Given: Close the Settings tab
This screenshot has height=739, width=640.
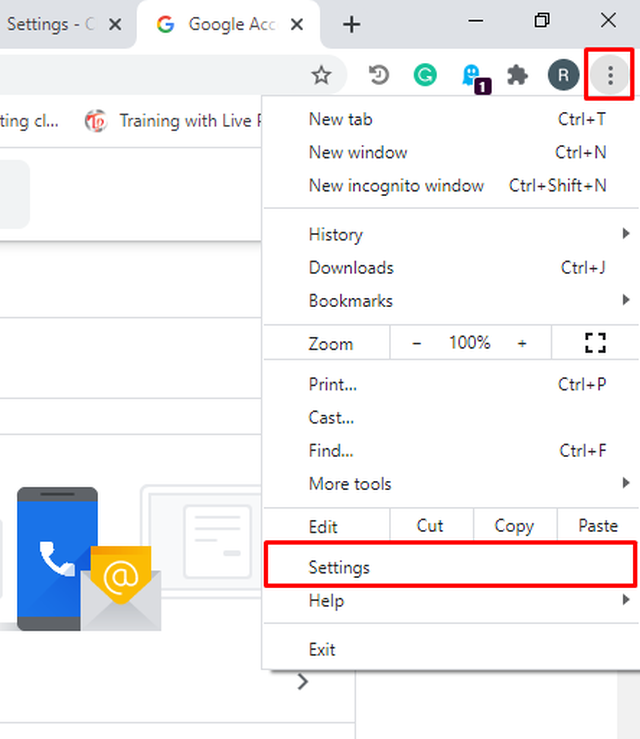Looking at the screenshot, I should tap(115, 24).
